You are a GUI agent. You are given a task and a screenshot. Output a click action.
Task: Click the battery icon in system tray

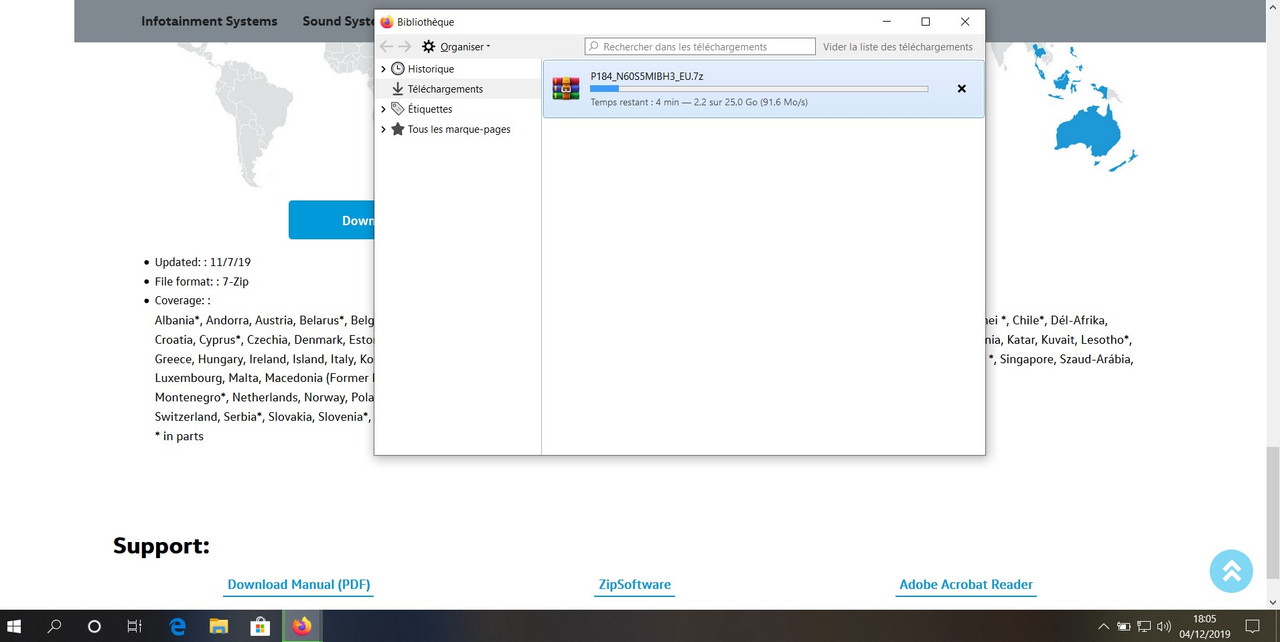[1124, 626]
